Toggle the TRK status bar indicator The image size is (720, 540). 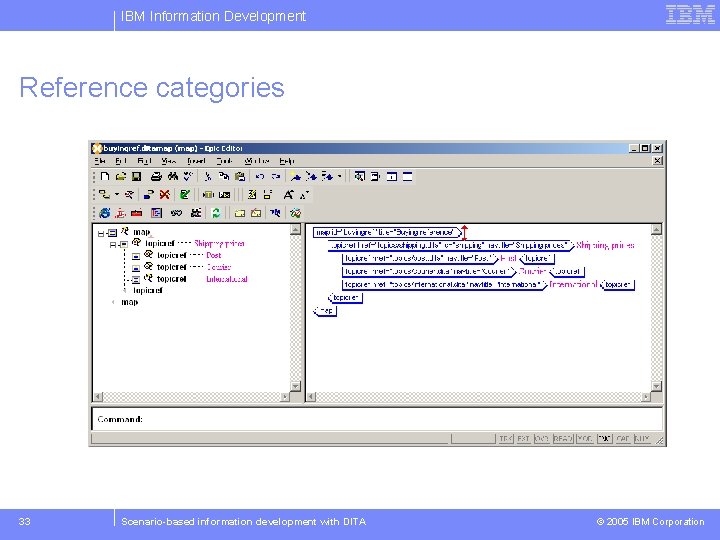[x=506, y=439]
